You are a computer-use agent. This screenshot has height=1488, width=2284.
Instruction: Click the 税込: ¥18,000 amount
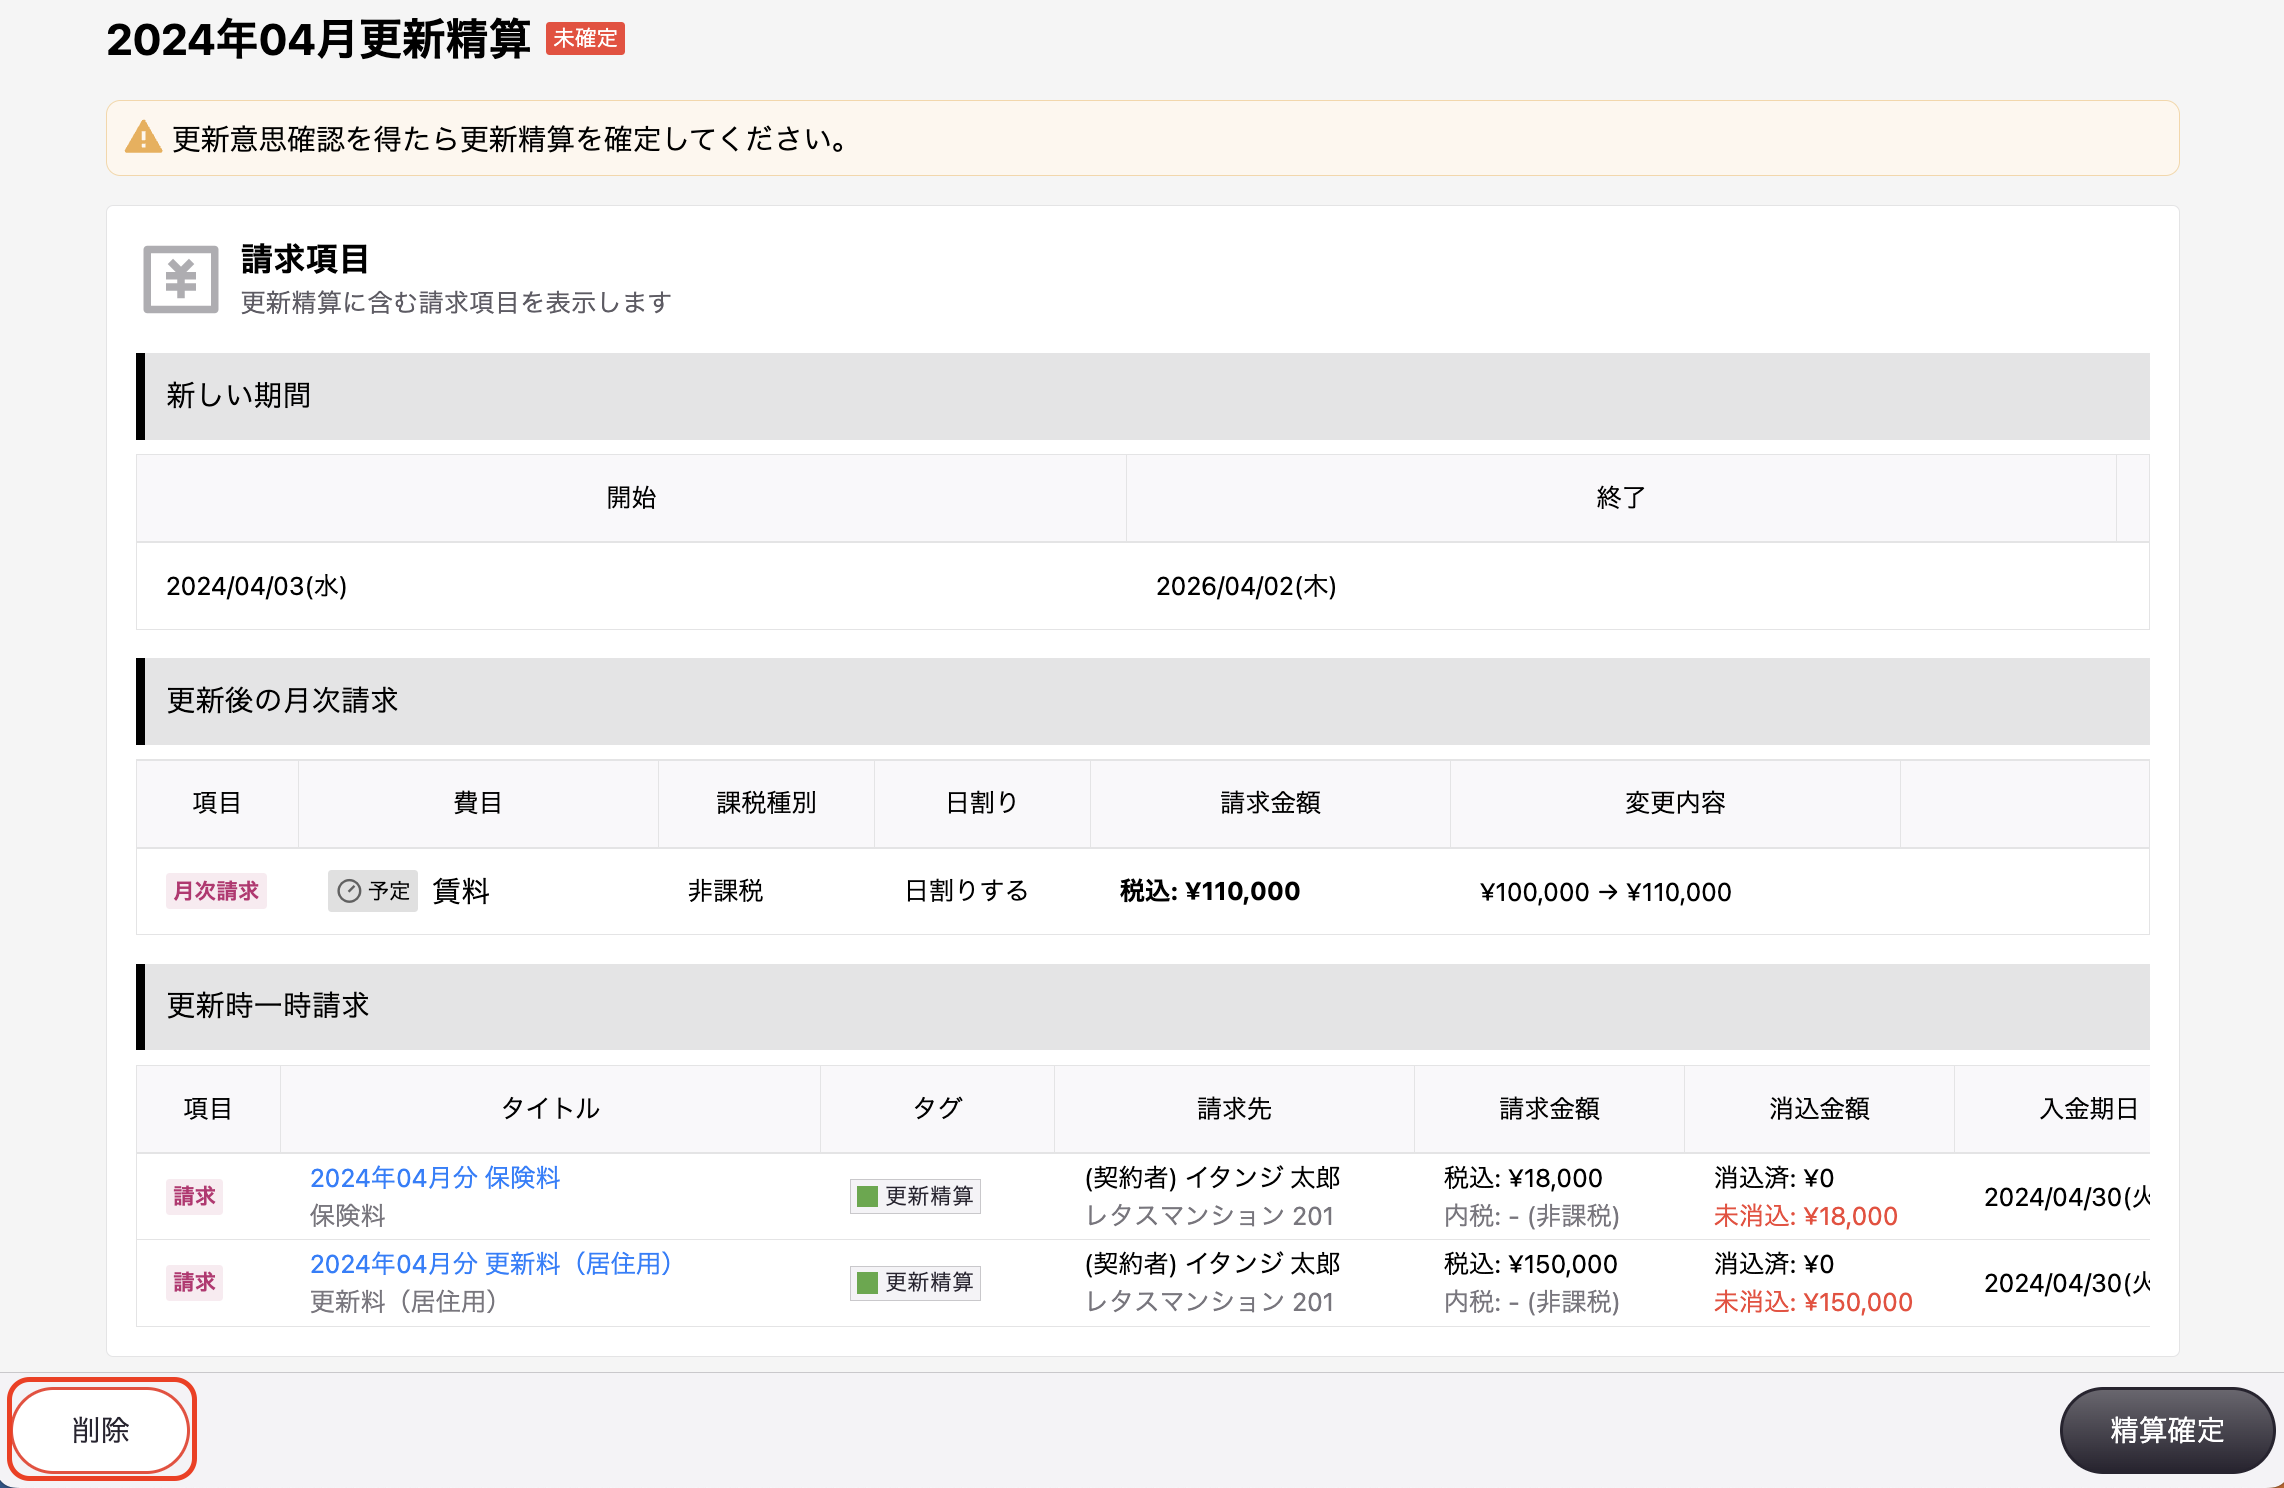(1523, 1178)
